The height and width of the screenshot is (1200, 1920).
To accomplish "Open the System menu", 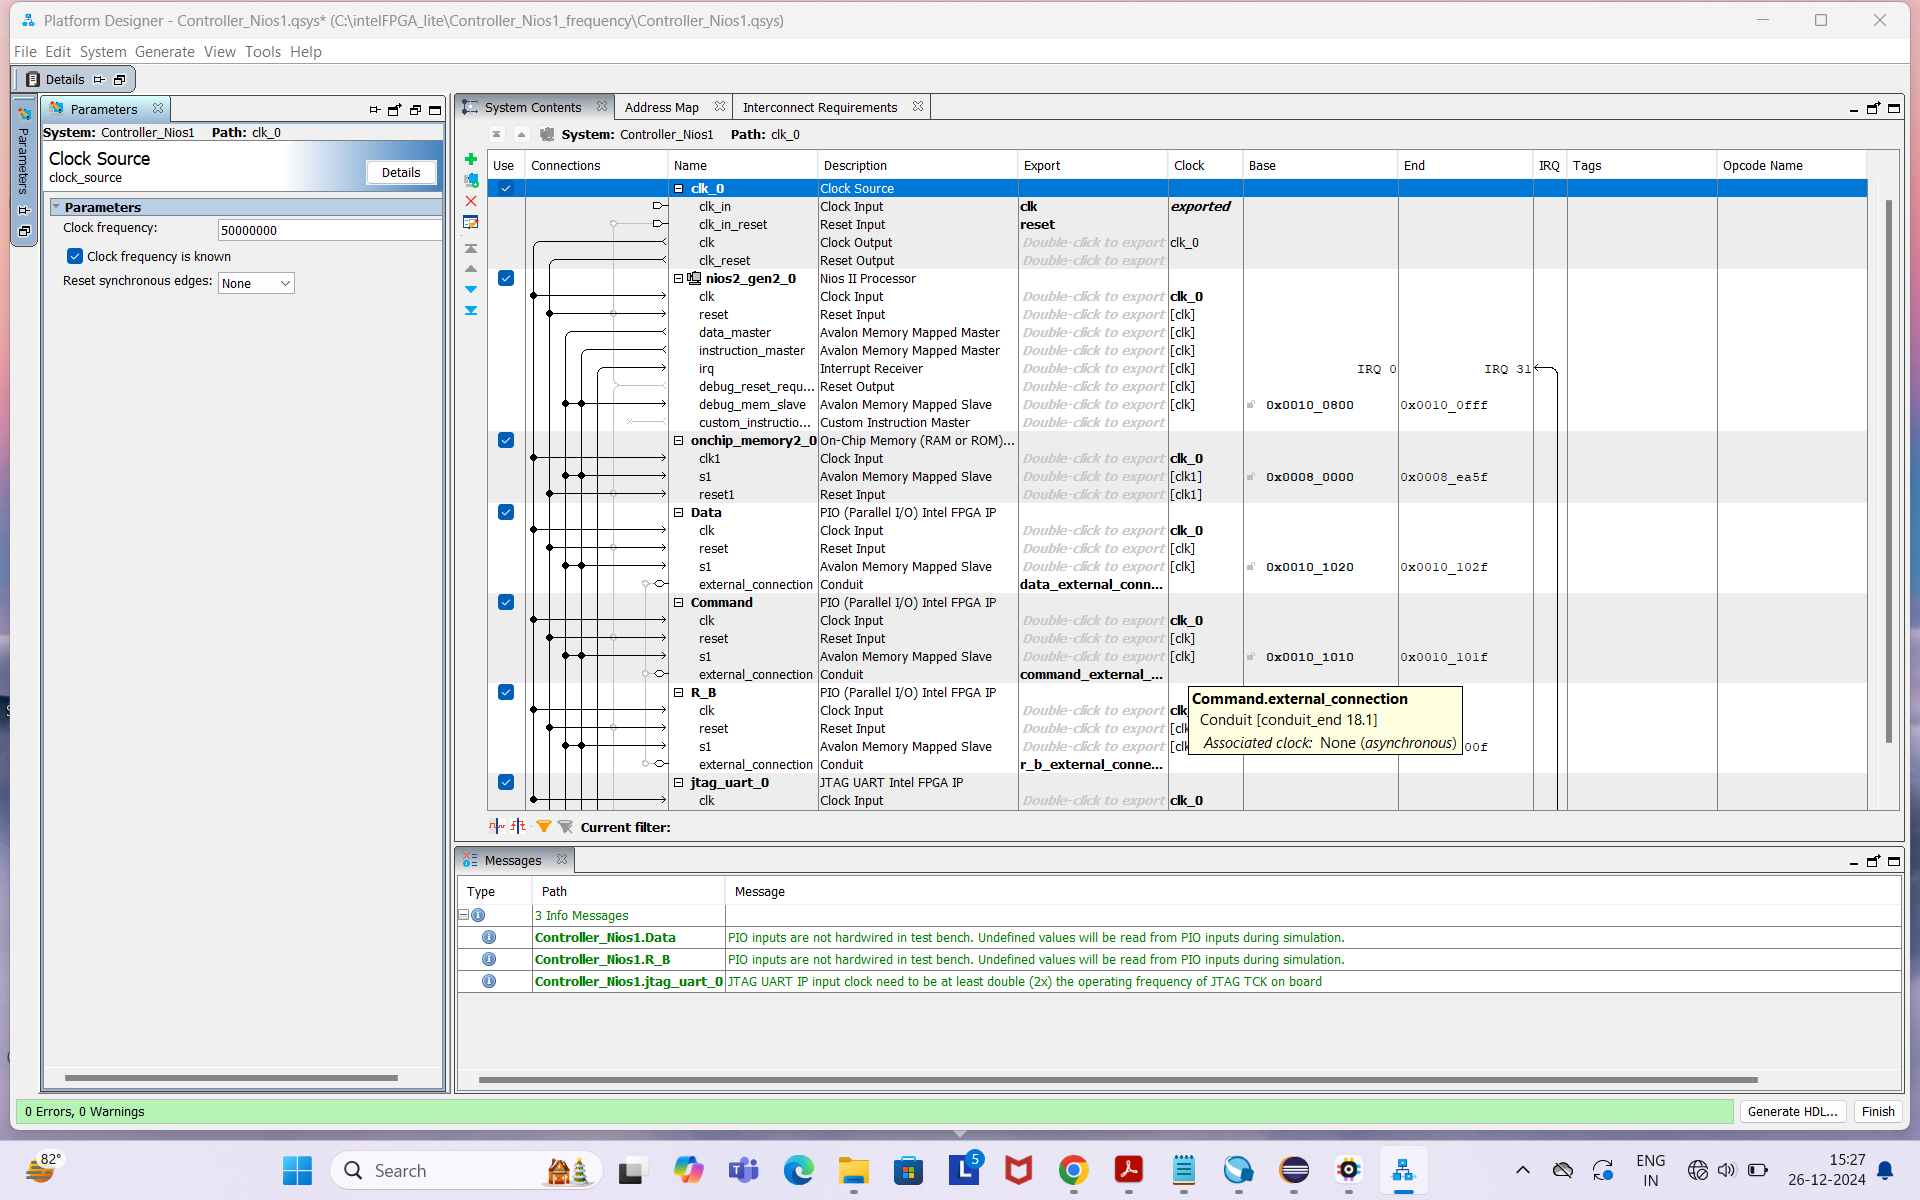I will (103, 52).
